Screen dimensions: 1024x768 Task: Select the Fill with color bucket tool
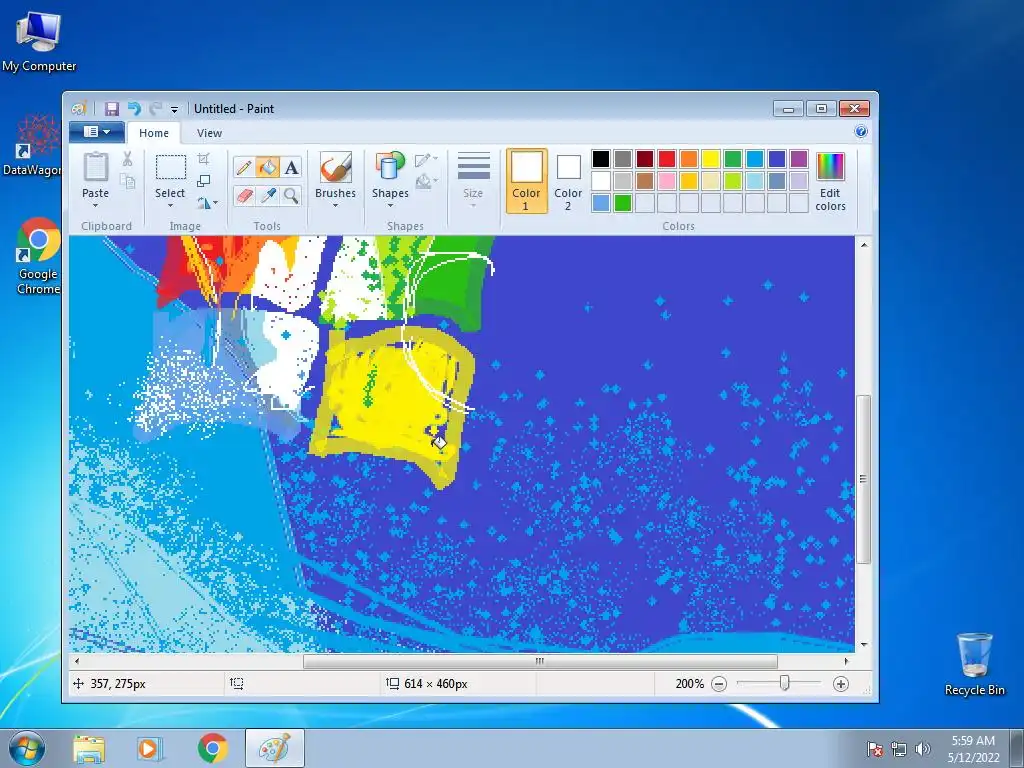[x=268, y=168]
